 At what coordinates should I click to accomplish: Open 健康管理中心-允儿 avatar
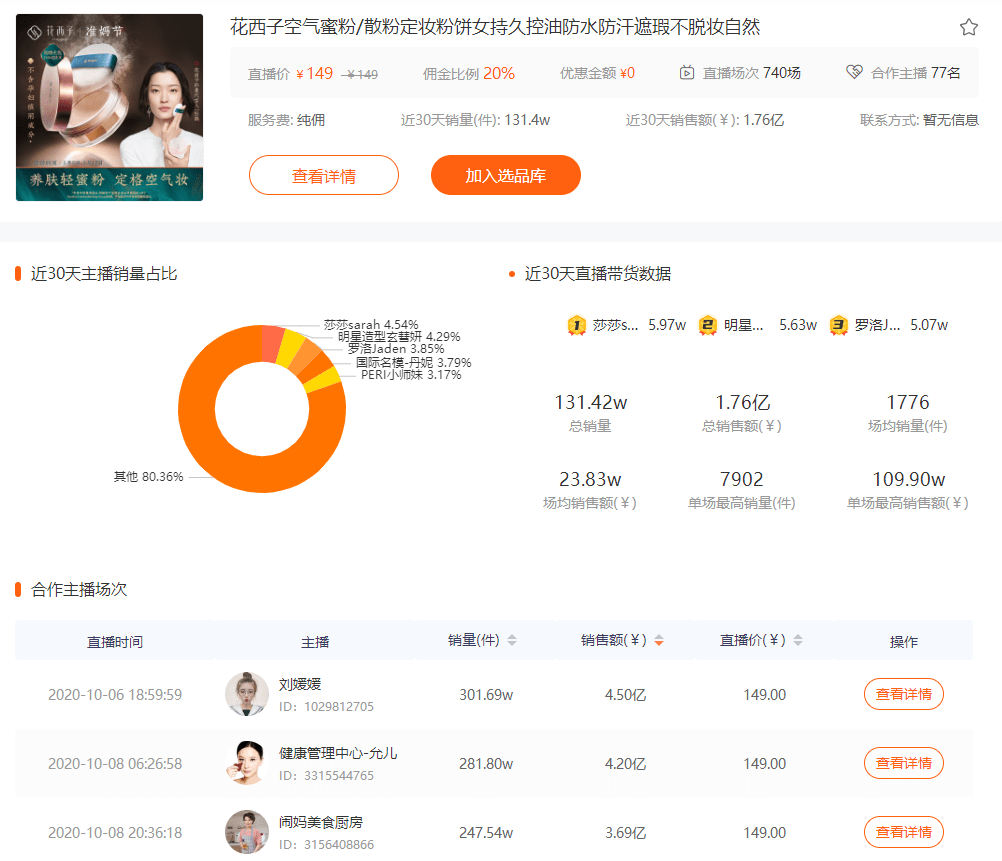click(246, 763)
